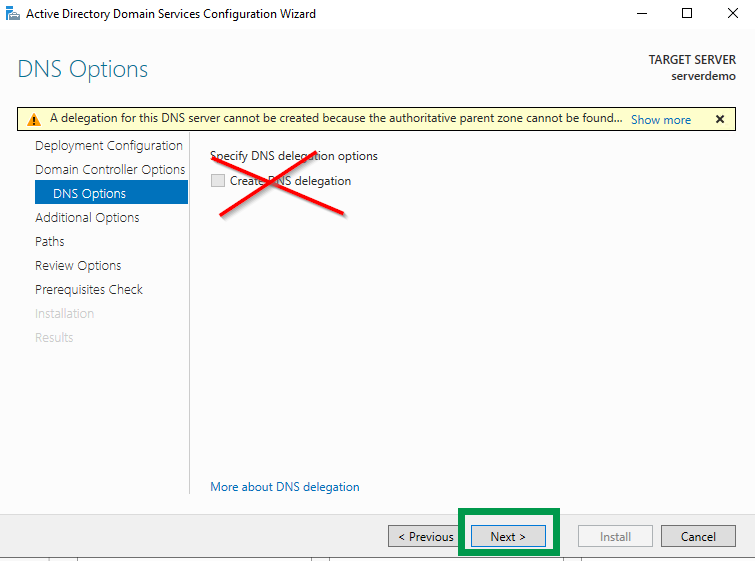Select the DNS Options step in sidebar
This screenshot has height=561, width=755.
(90, 193)
